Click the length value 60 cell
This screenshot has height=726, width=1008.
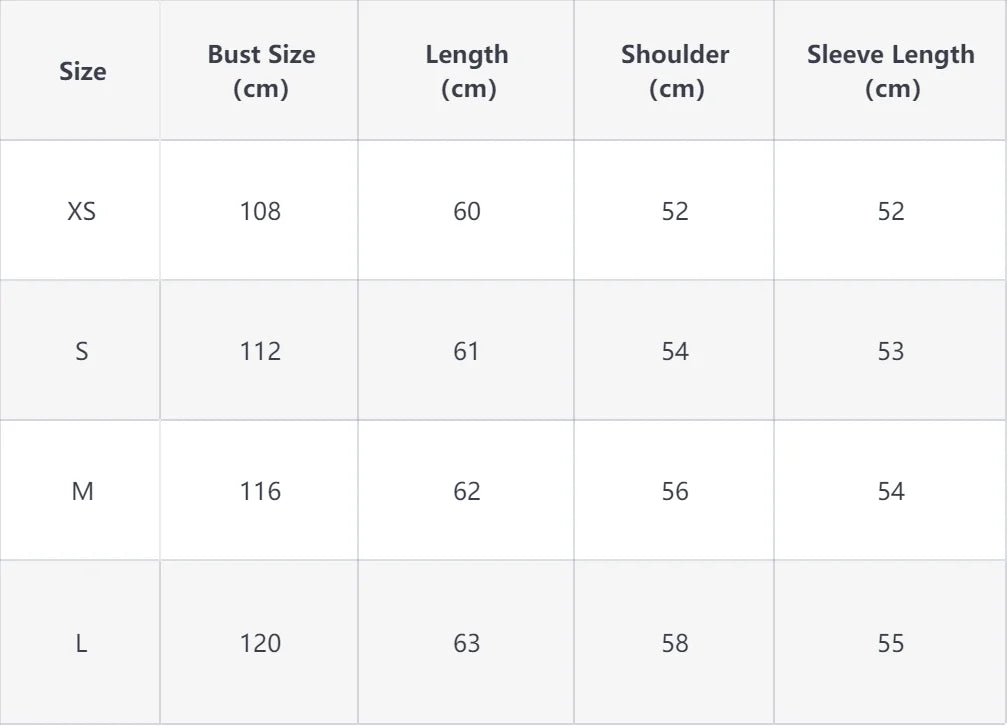(467, 211)
